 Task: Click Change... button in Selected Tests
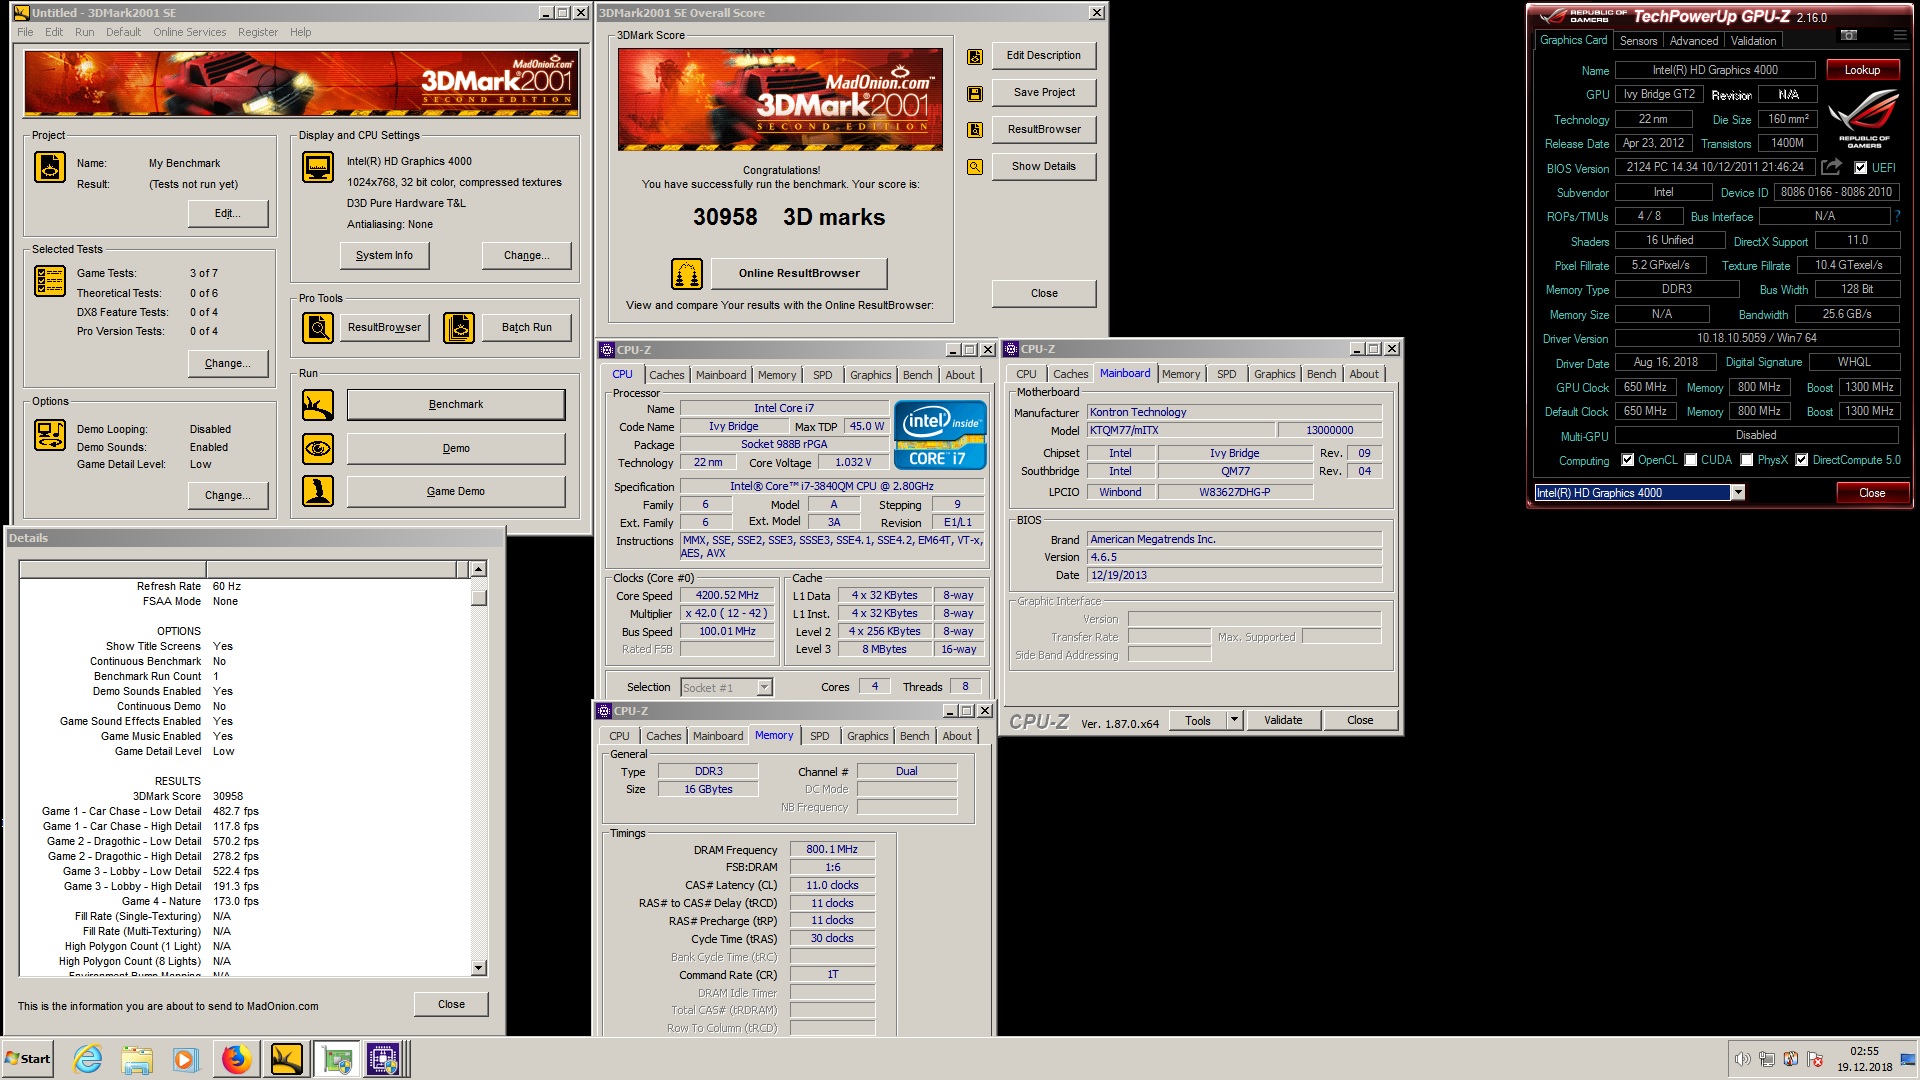pyautogui.click(x=228, y=363)
